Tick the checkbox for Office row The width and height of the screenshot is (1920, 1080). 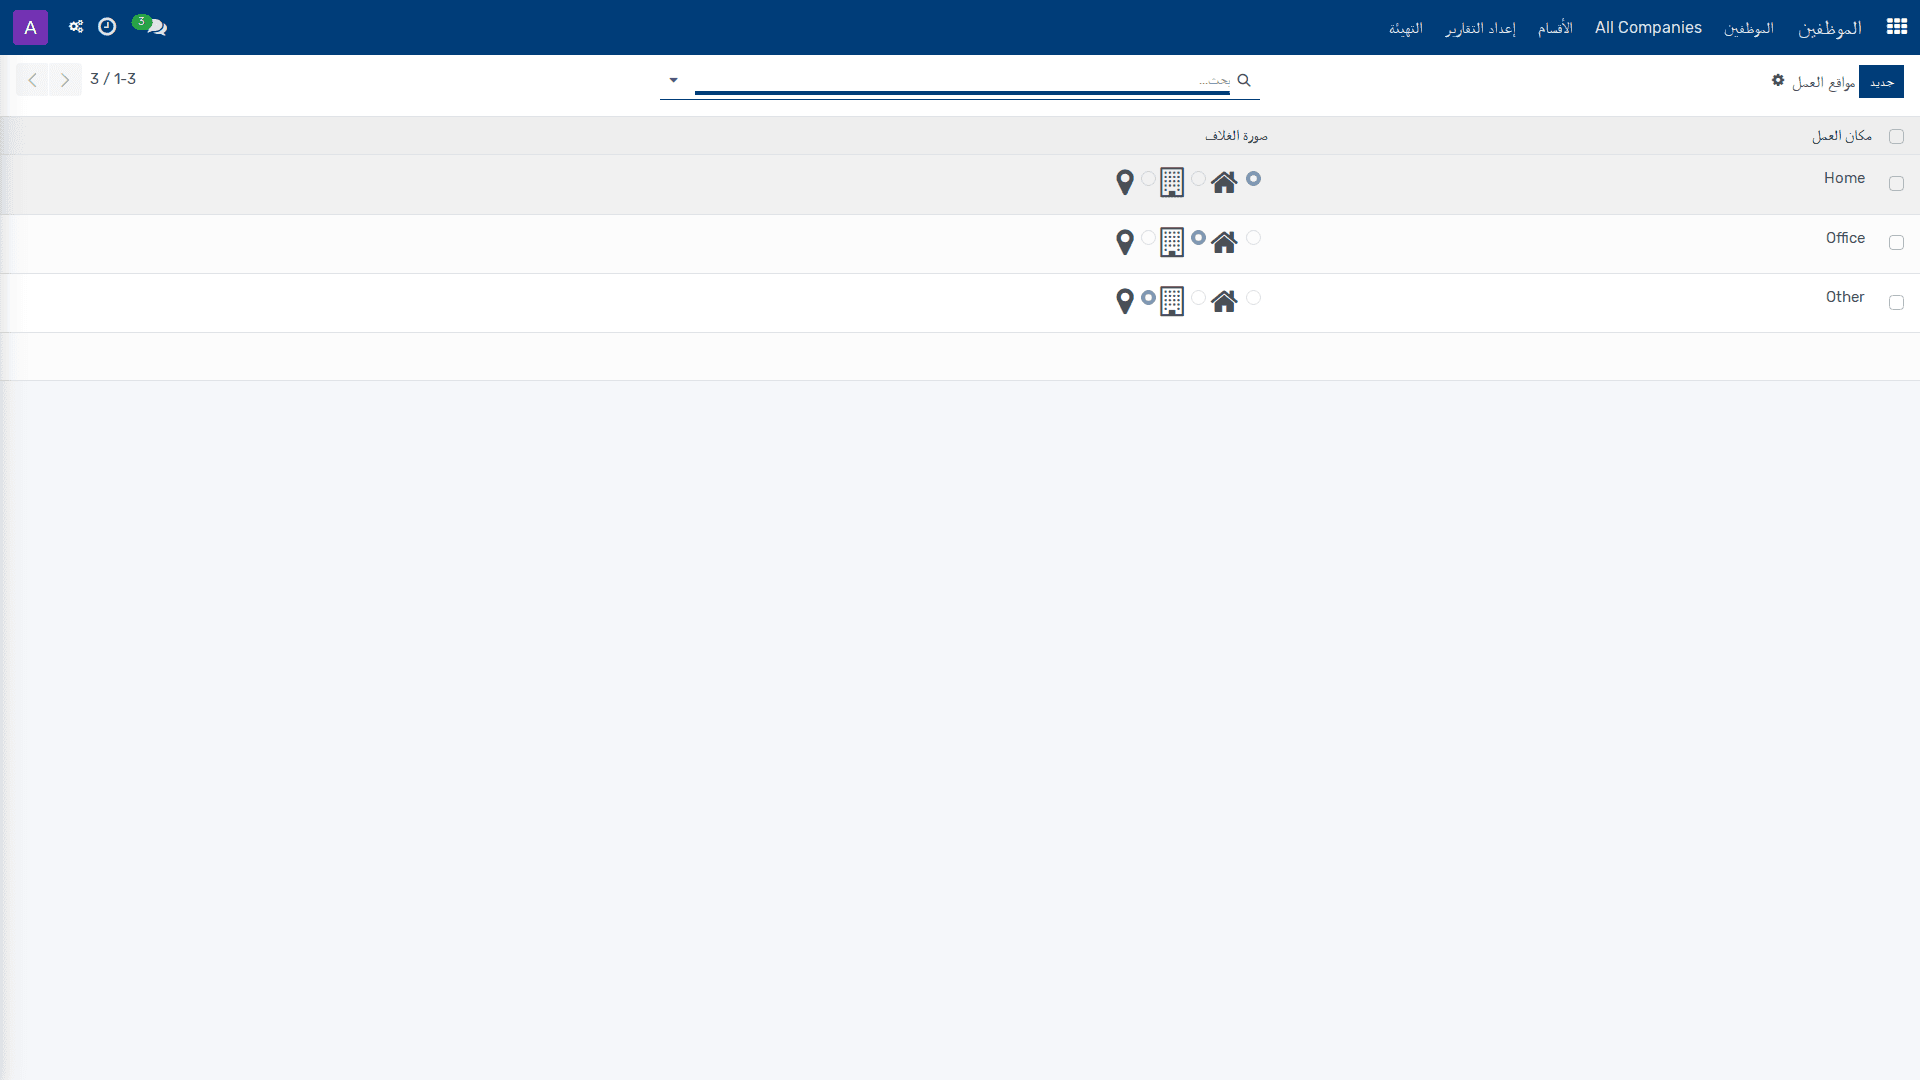(1896, 243)
